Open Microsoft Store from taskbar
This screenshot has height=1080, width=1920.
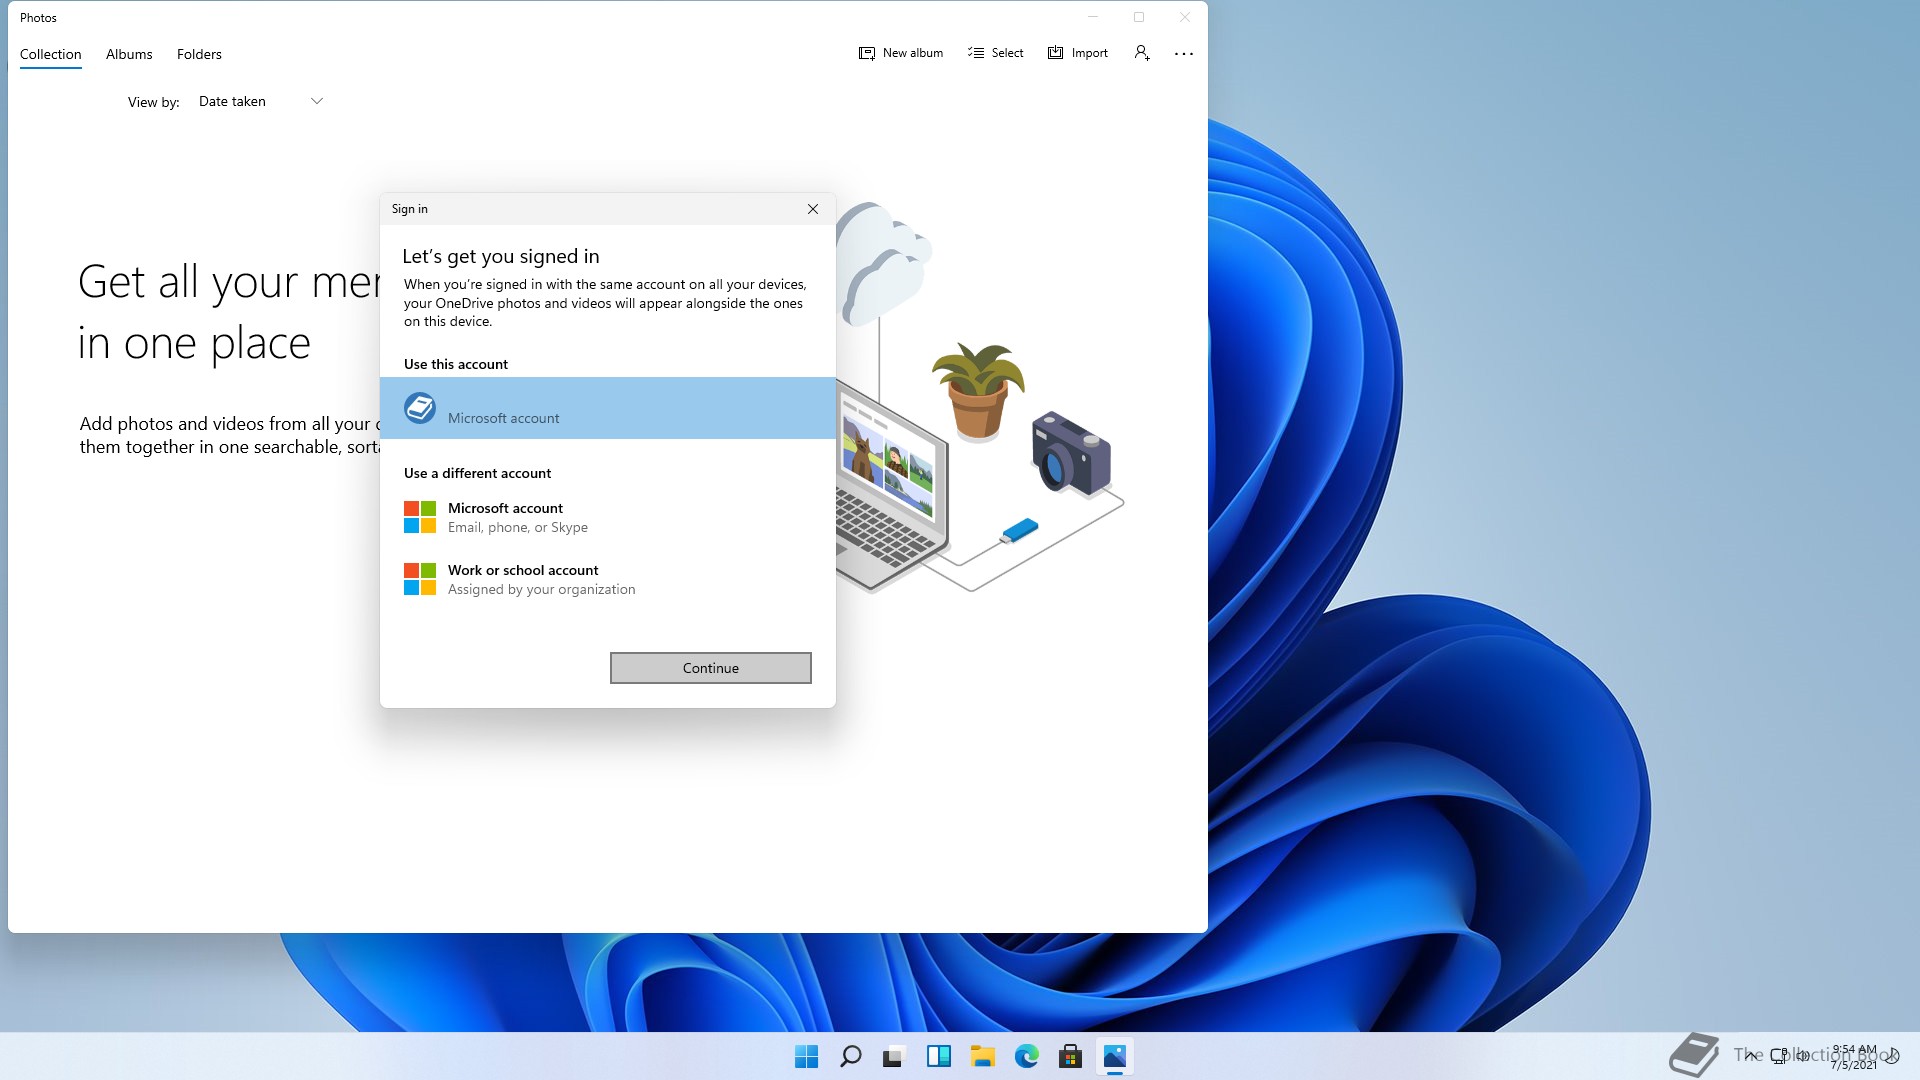[1071, 1056]
